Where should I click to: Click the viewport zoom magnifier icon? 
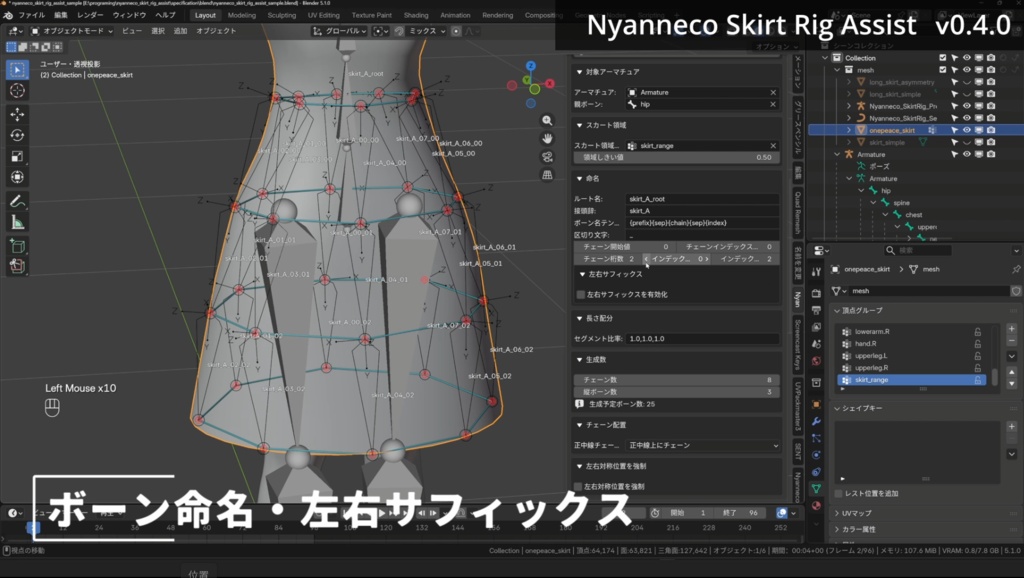click(x=547, y=120)
